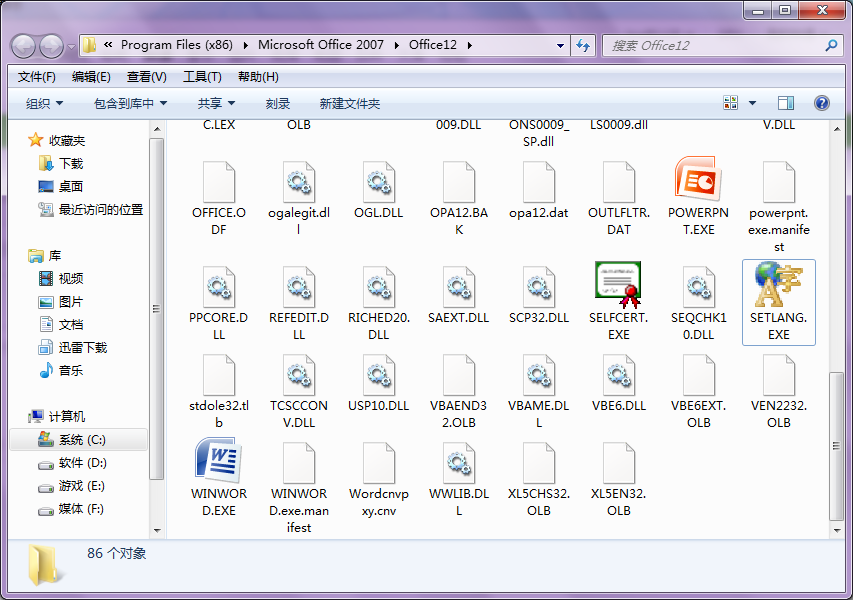Open the 组织 dropdown menu
The height and width of the screenshot is (600, 853).
[43, 102]
